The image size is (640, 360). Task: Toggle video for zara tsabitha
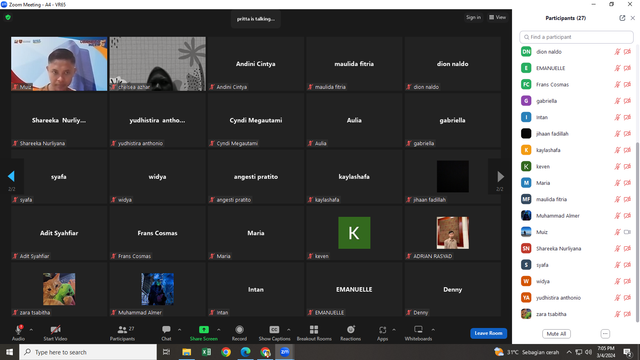coord(628,314)
